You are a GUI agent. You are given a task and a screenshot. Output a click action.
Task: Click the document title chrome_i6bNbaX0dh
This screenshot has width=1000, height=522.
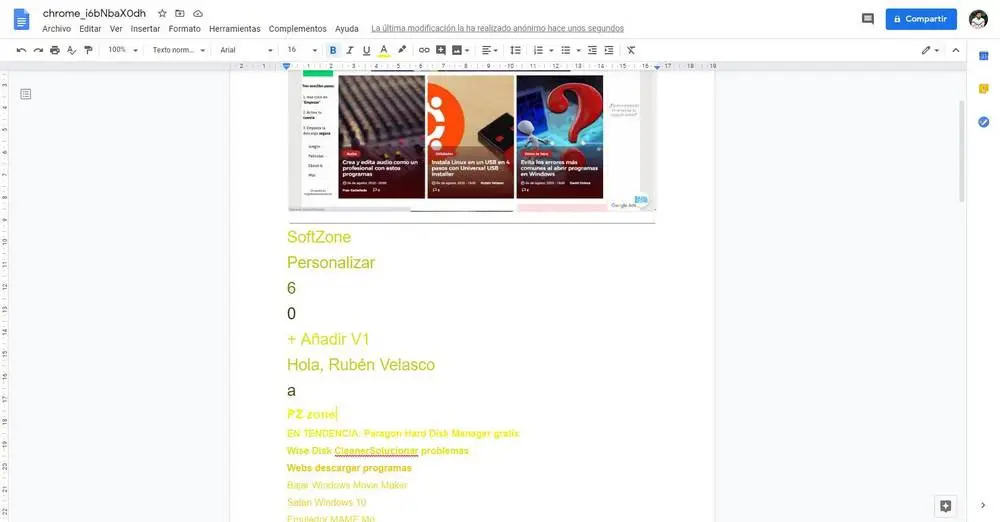[x=94, y=13]
